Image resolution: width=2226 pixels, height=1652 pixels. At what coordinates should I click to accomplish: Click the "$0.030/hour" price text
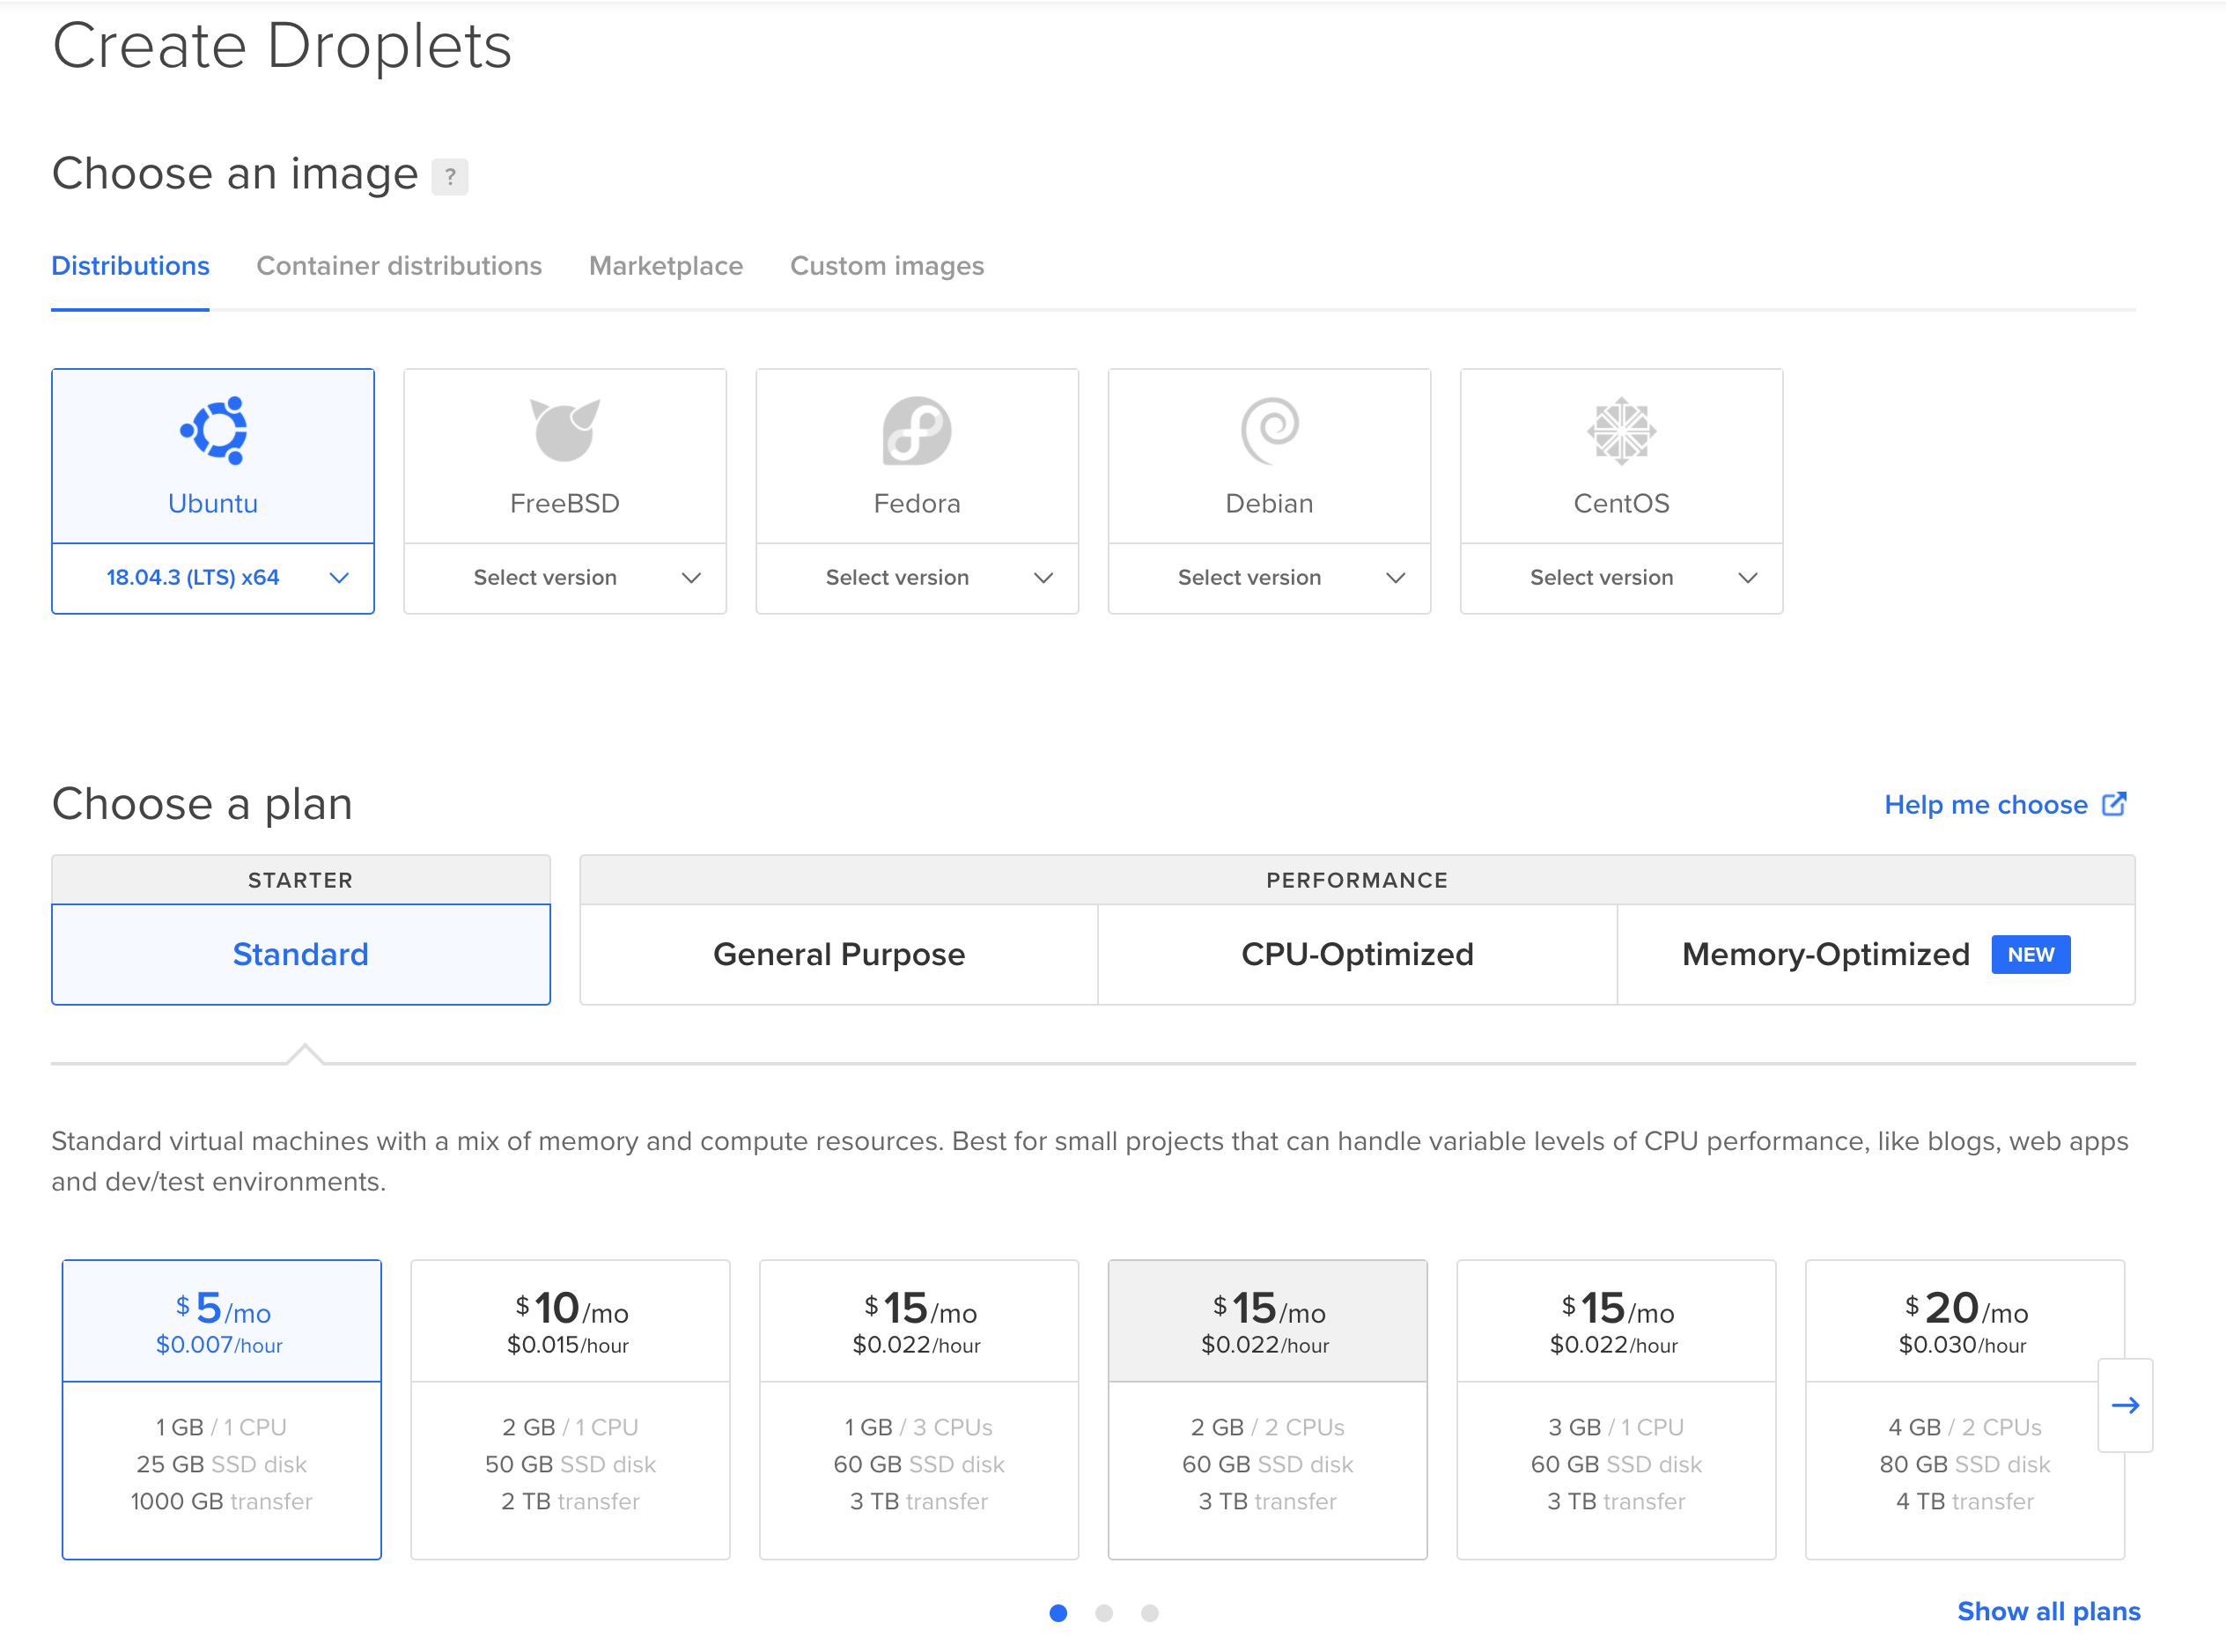click(x=1962, y=1345)
